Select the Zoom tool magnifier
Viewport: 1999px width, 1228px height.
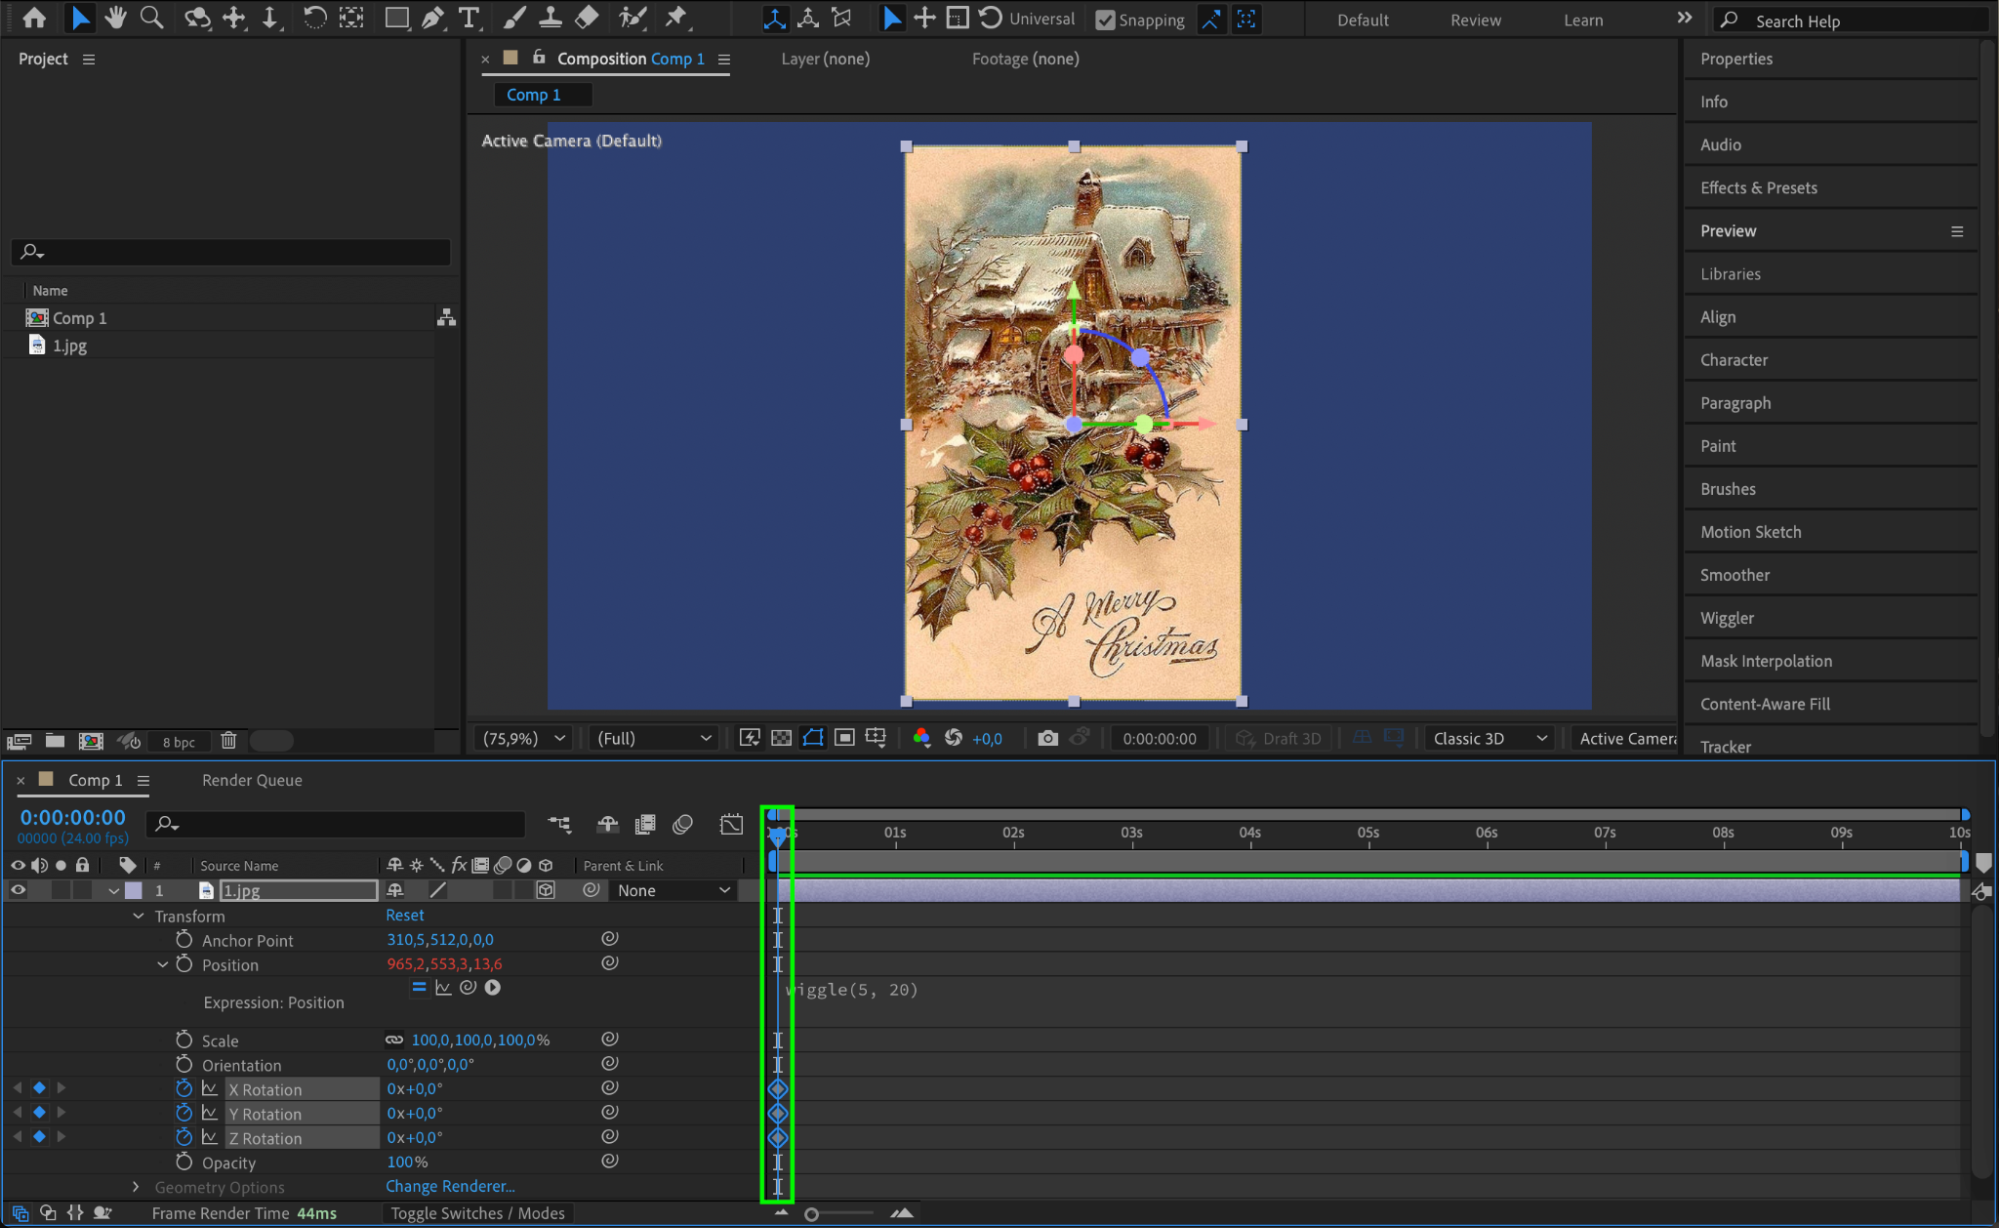pyautogui.click(x=152, y=17)
